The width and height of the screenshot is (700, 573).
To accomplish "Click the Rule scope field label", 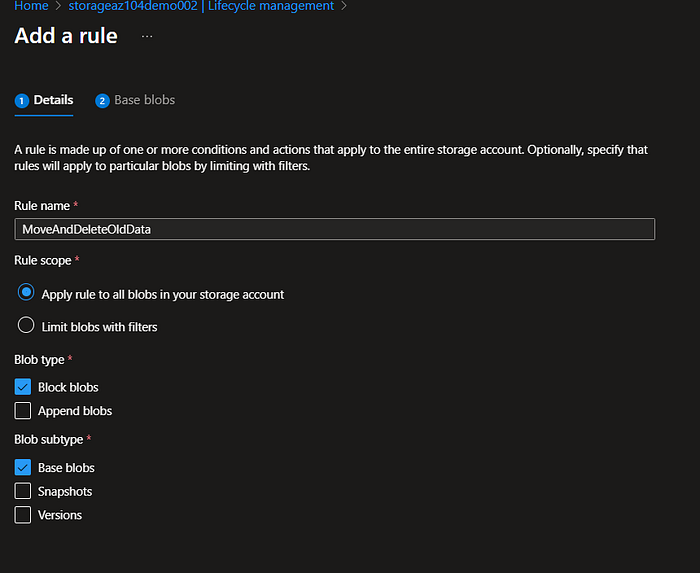I will click(42, 260).
